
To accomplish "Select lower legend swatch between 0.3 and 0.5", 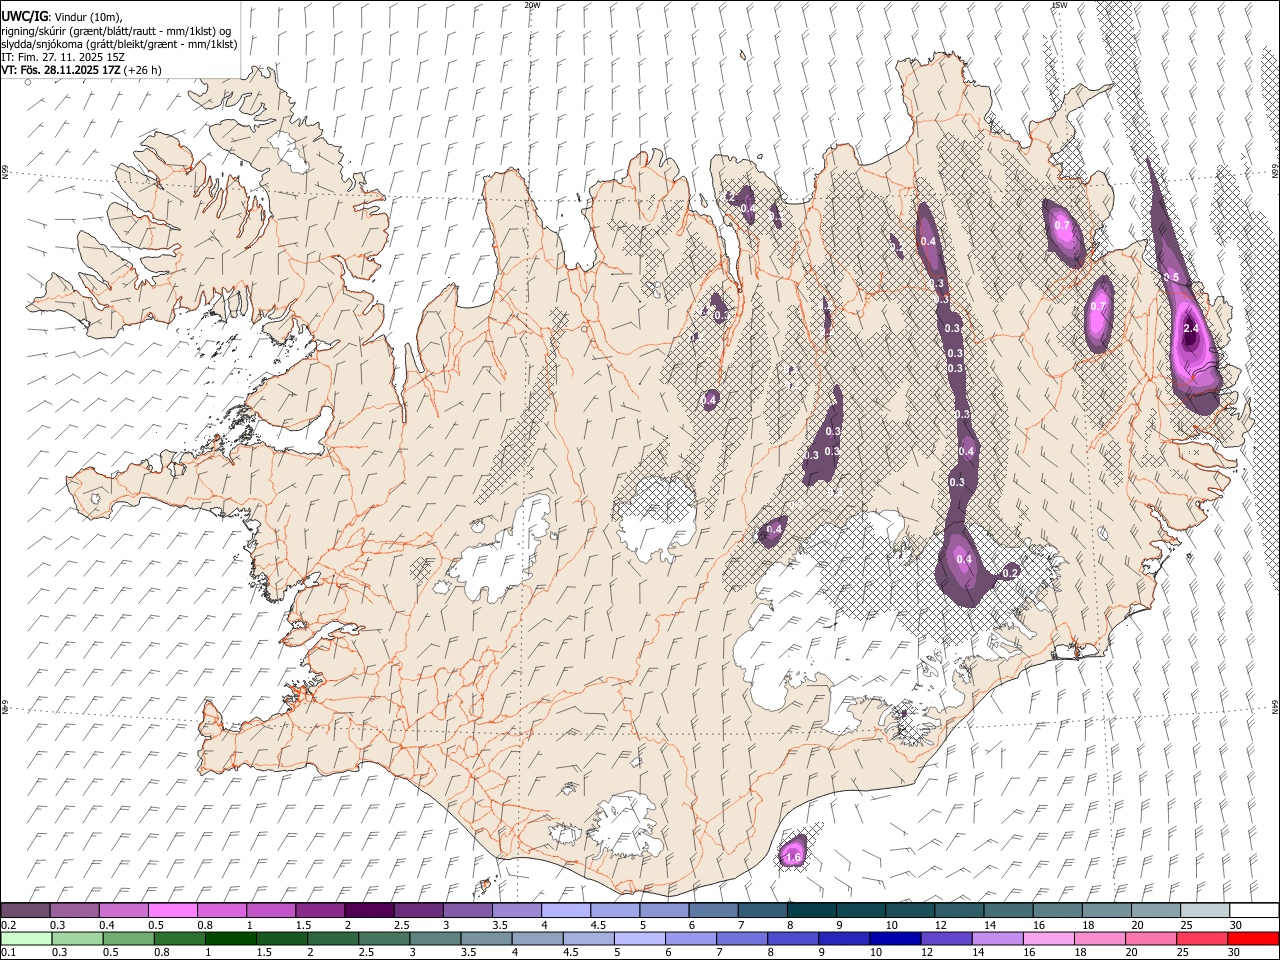I will pos(78,938).
